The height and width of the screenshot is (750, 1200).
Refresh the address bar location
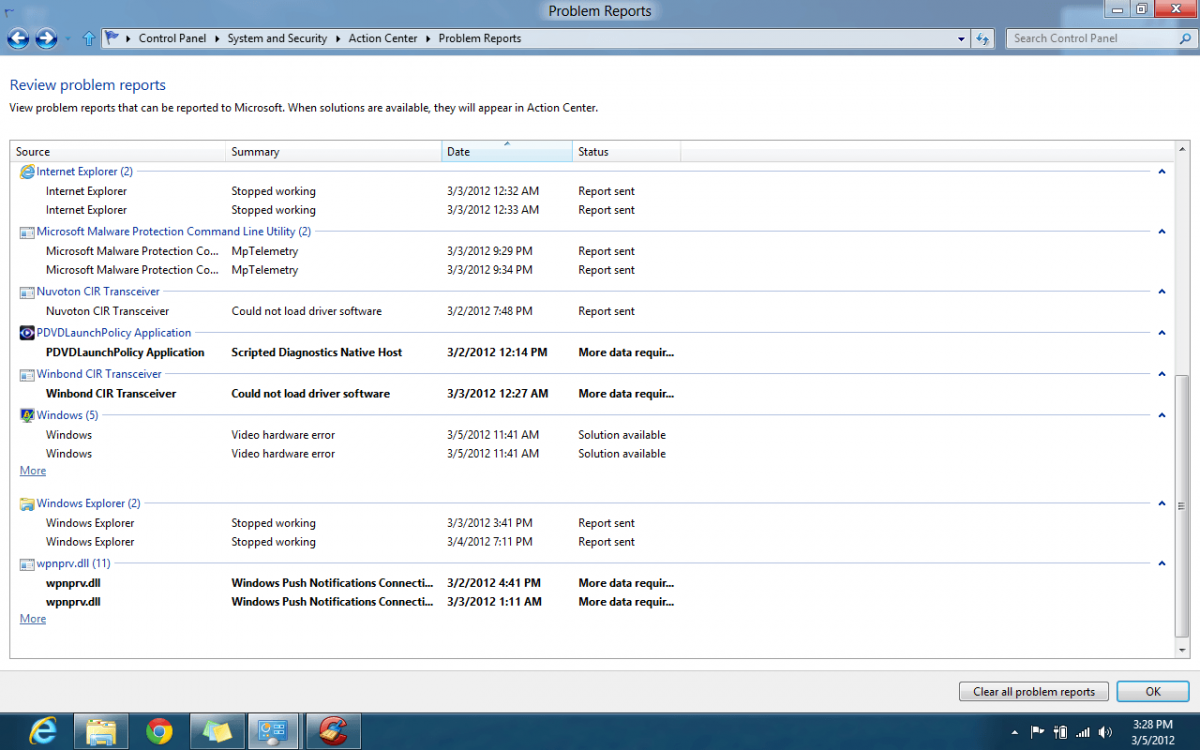pyautogui.click(x=984, y=39)
